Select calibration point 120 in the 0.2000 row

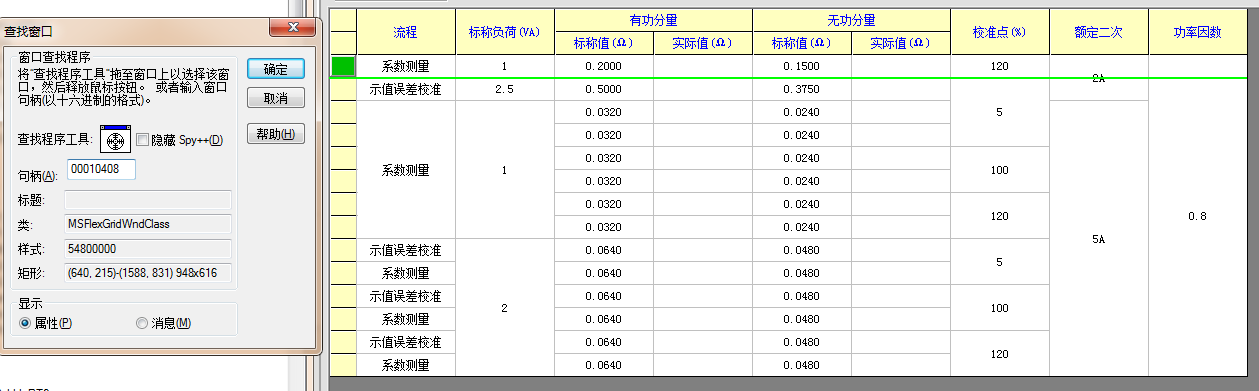pyautogui.click(x=1000, y=66)
